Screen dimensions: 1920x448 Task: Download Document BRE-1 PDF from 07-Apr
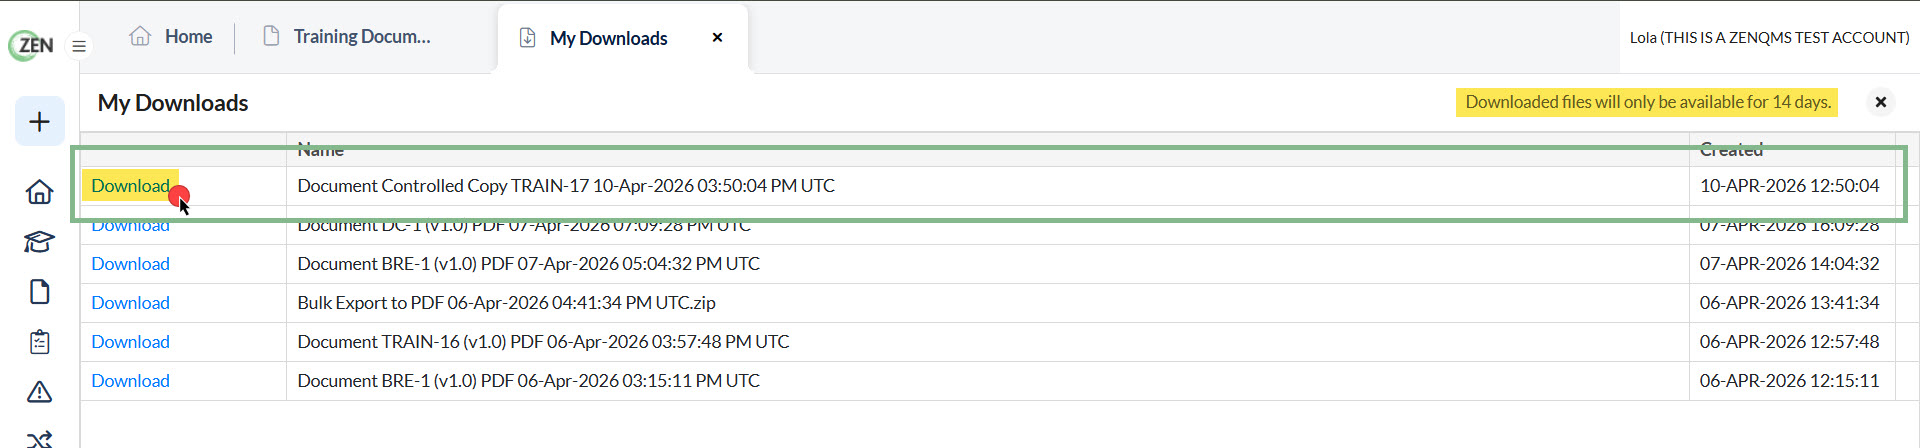click(131, 264)
